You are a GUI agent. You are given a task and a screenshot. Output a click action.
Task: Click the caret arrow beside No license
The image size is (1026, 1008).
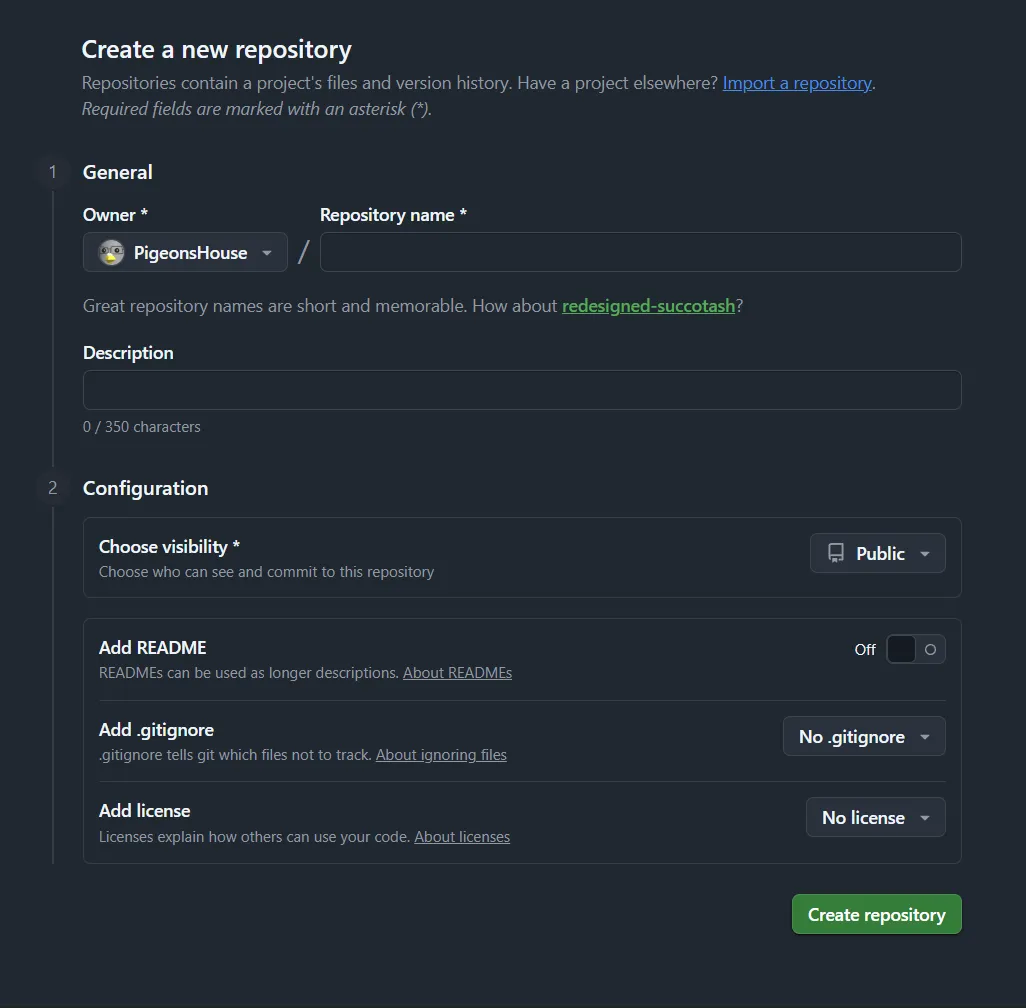click(x=925, y=818)
